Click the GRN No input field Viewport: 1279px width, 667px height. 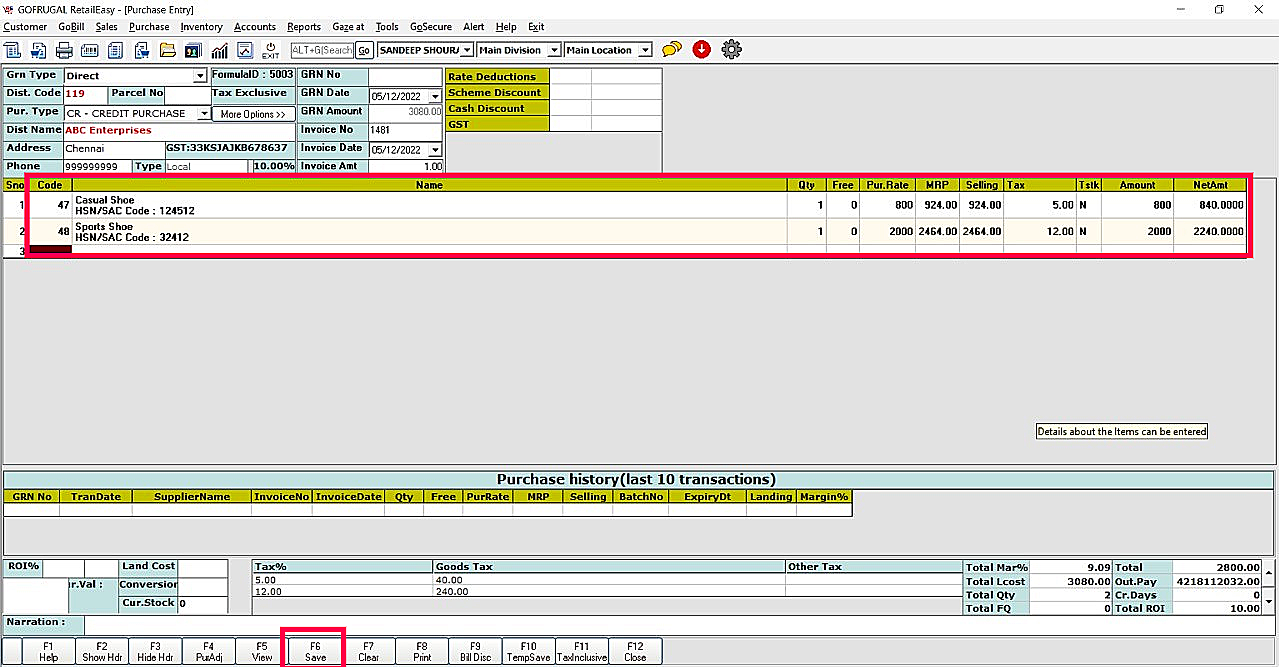click(405, 76)
